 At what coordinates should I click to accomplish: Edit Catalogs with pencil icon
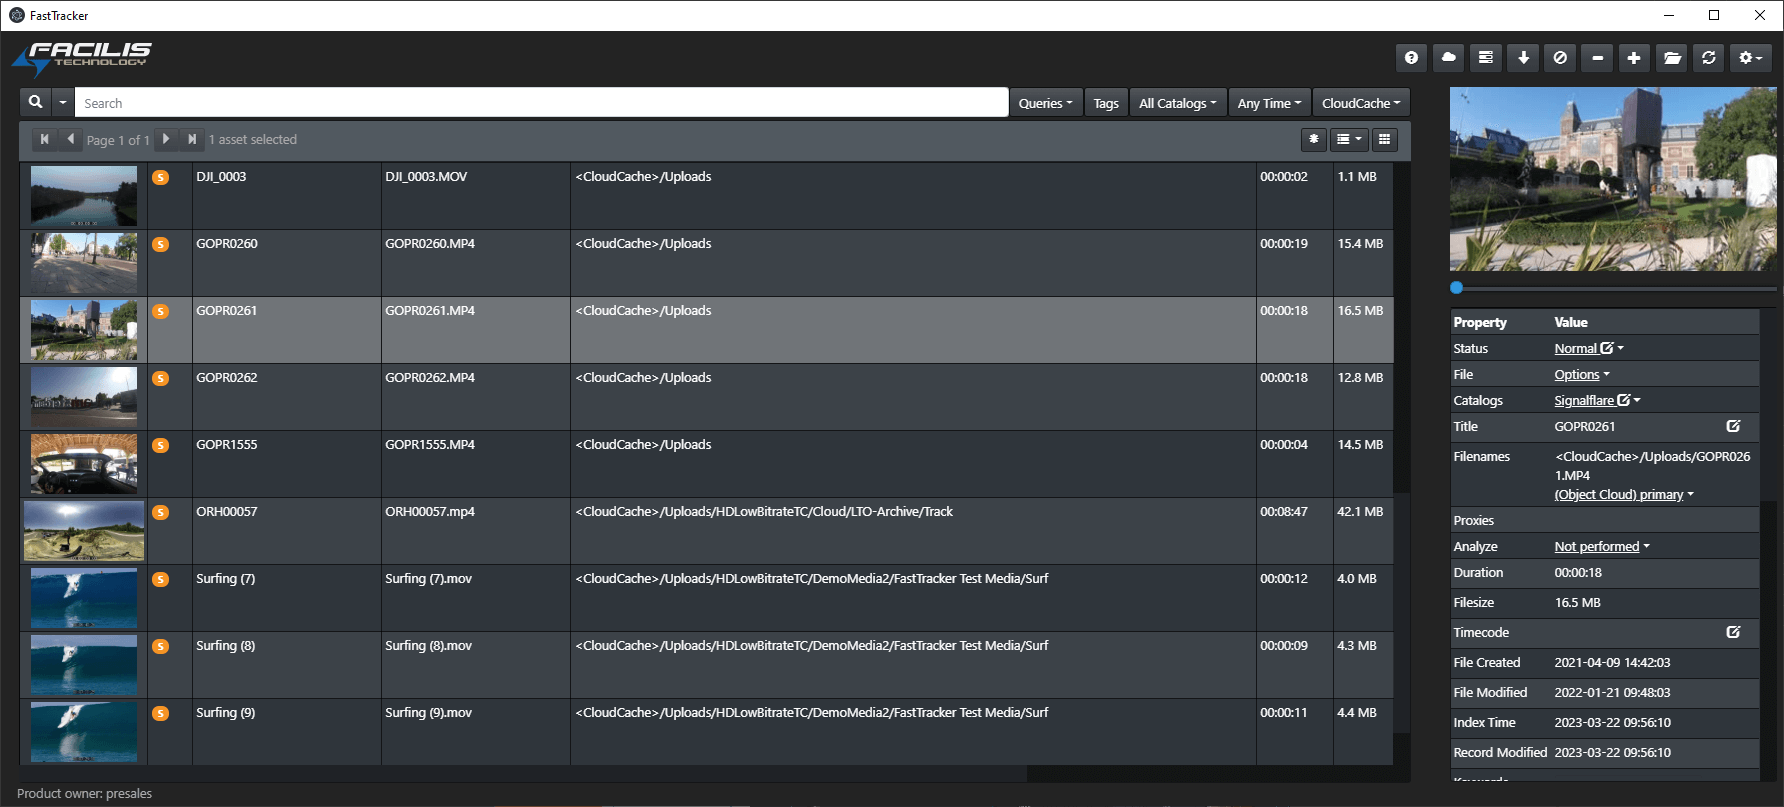[x=1624, y=400]
